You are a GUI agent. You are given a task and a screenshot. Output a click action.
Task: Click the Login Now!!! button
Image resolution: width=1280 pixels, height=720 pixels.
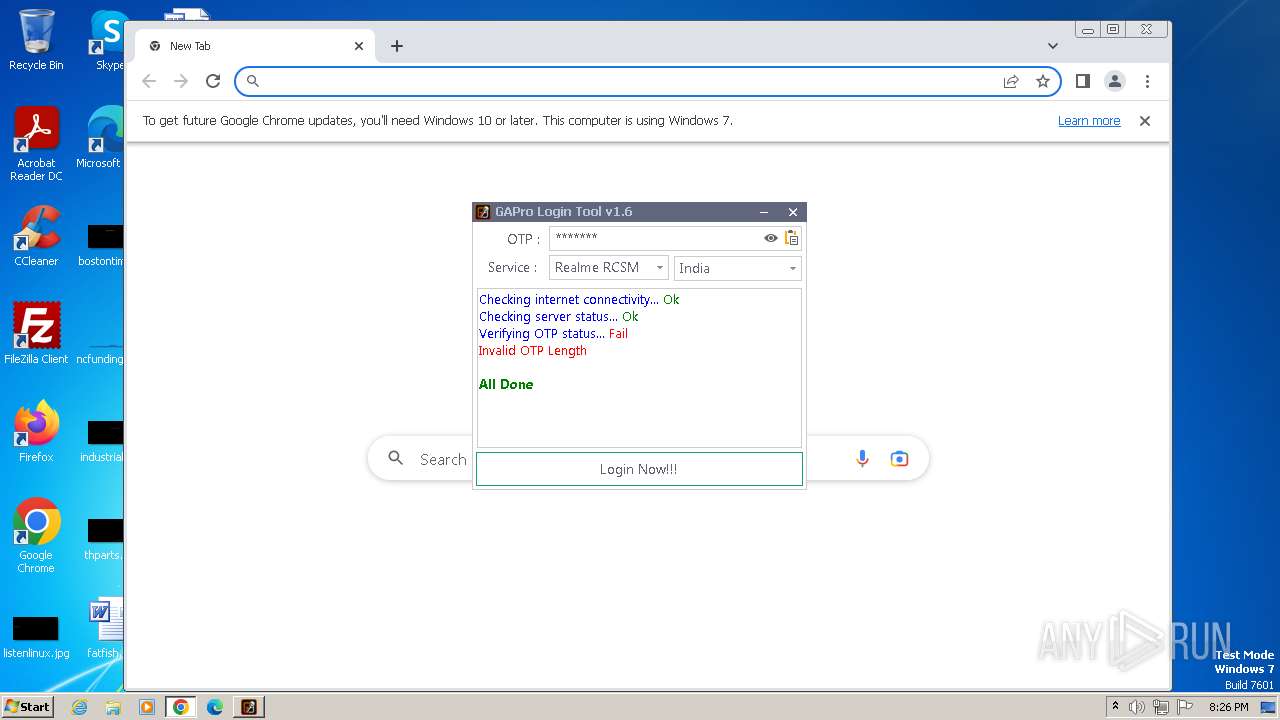639,469
